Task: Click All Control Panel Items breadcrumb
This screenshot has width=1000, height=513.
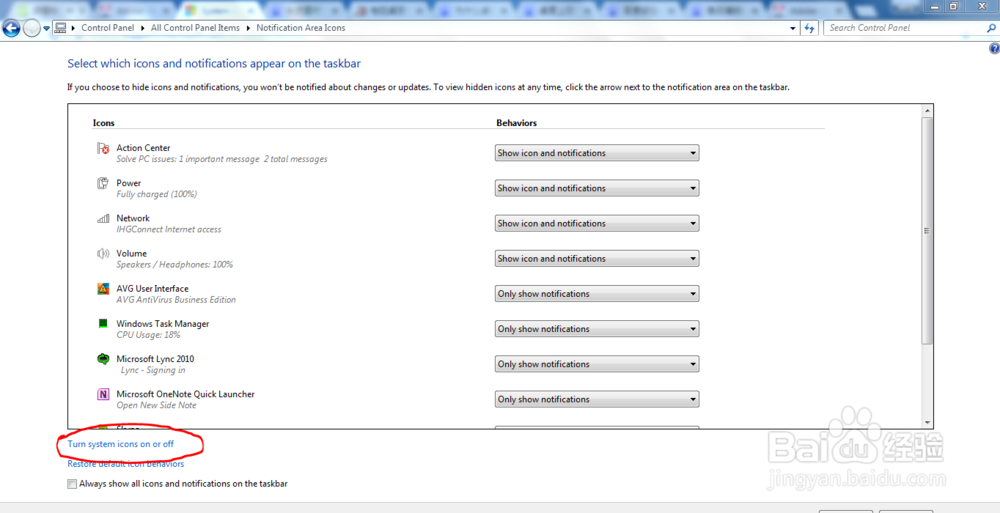Action: tap(195, 28)
